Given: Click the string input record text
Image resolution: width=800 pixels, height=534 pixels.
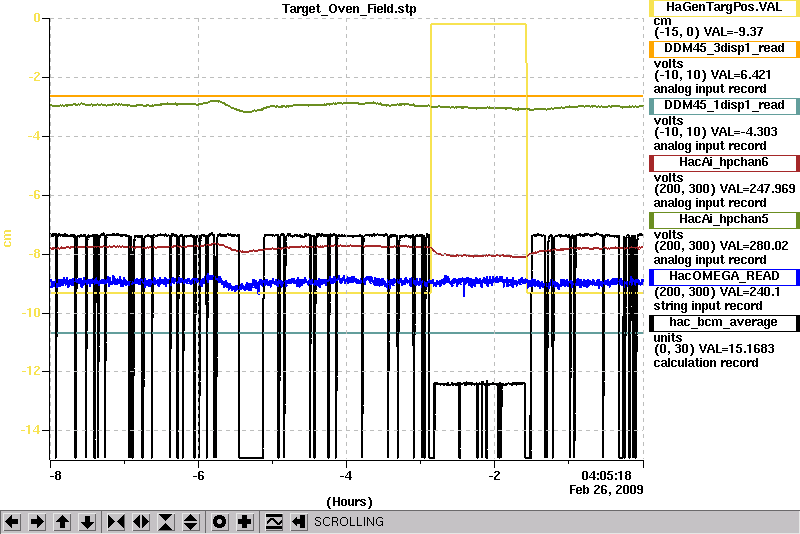Looking at the screenshot, I should [708, 306].
